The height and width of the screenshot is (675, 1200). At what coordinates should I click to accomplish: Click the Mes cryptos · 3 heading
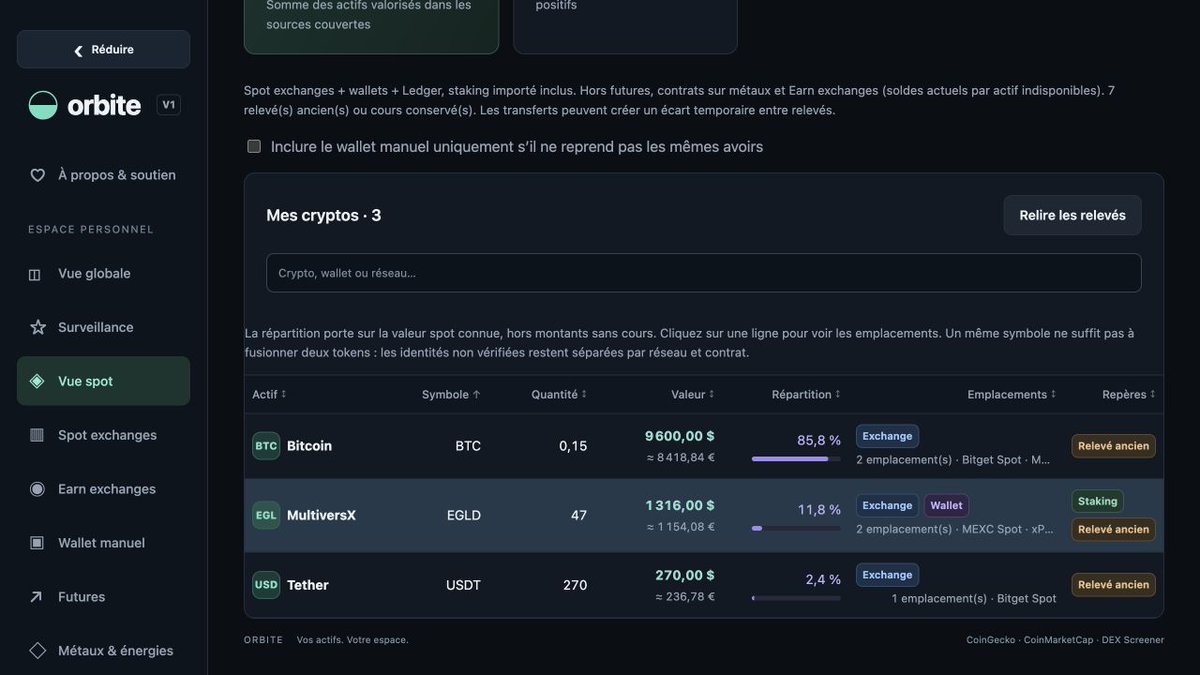pyautogui.click(x=324, y=215)
